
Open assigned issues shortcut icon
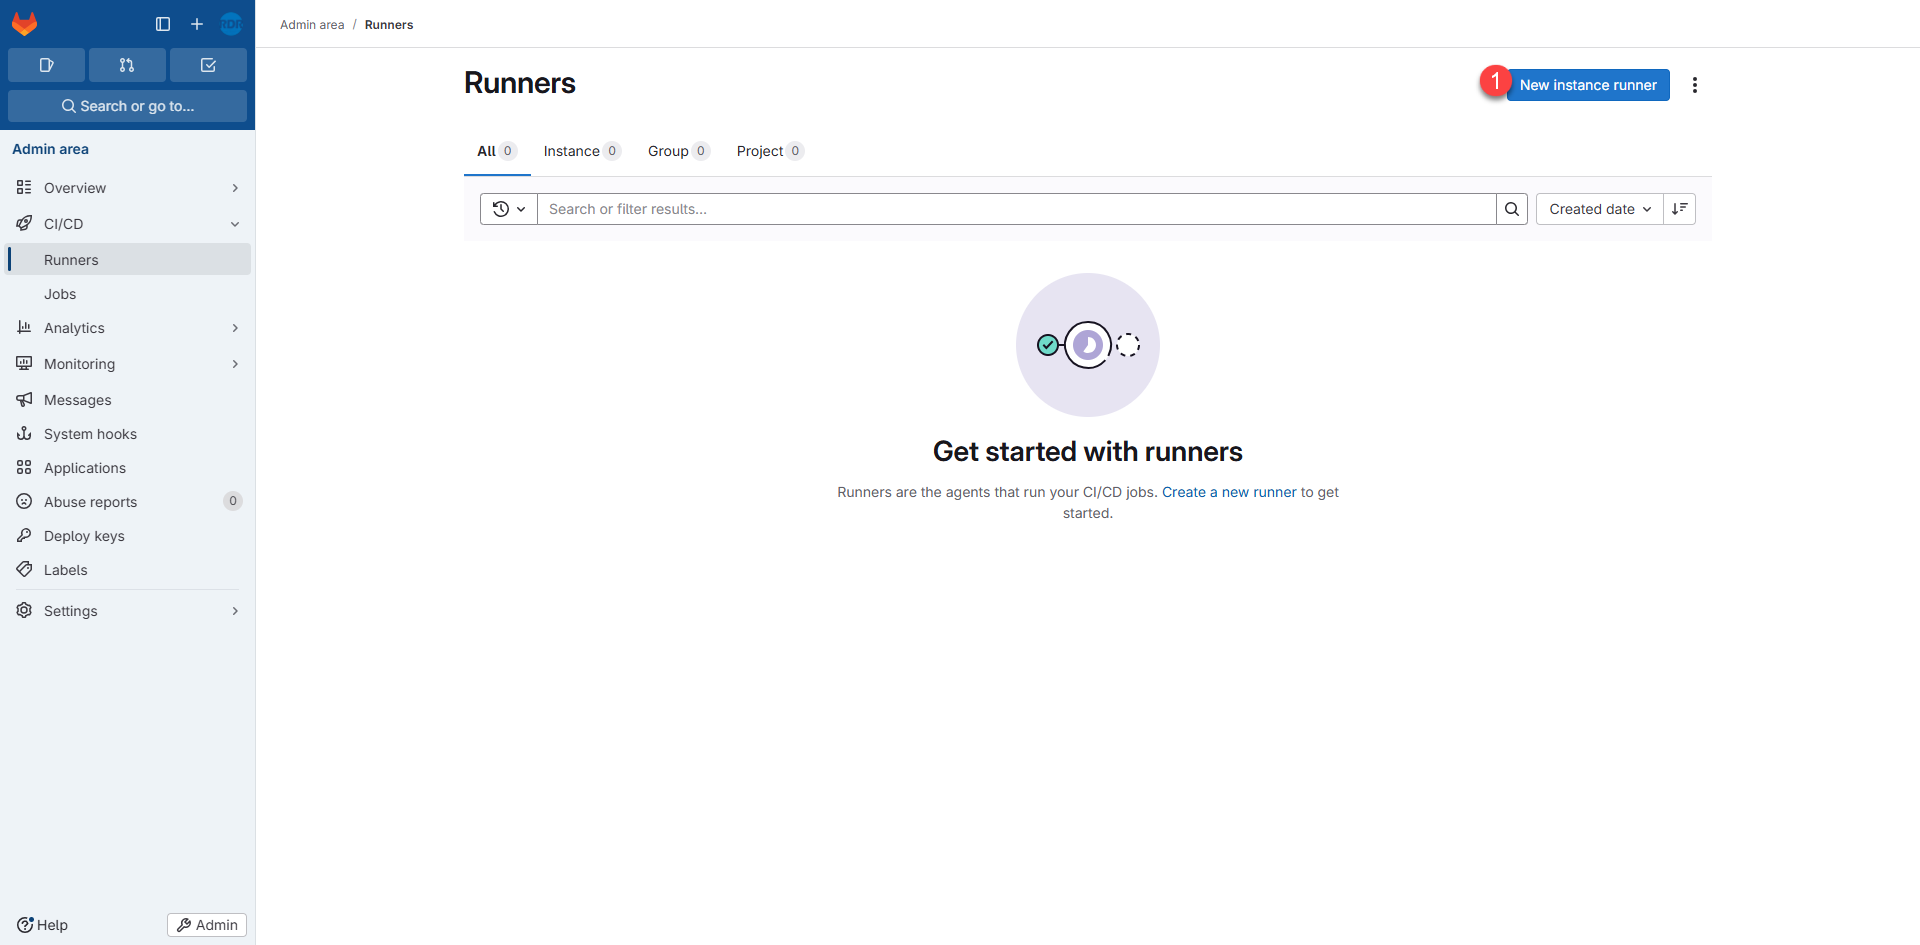click(x=46, y=65)
